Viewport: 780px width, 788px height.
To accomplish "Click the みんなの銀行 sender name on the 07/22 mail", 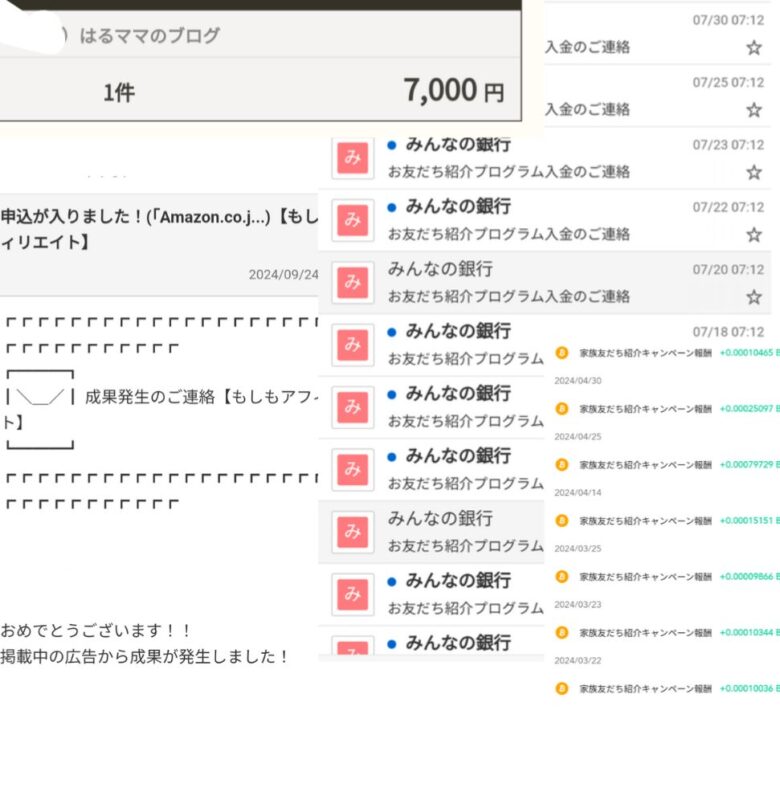I will tap(458, 206).
